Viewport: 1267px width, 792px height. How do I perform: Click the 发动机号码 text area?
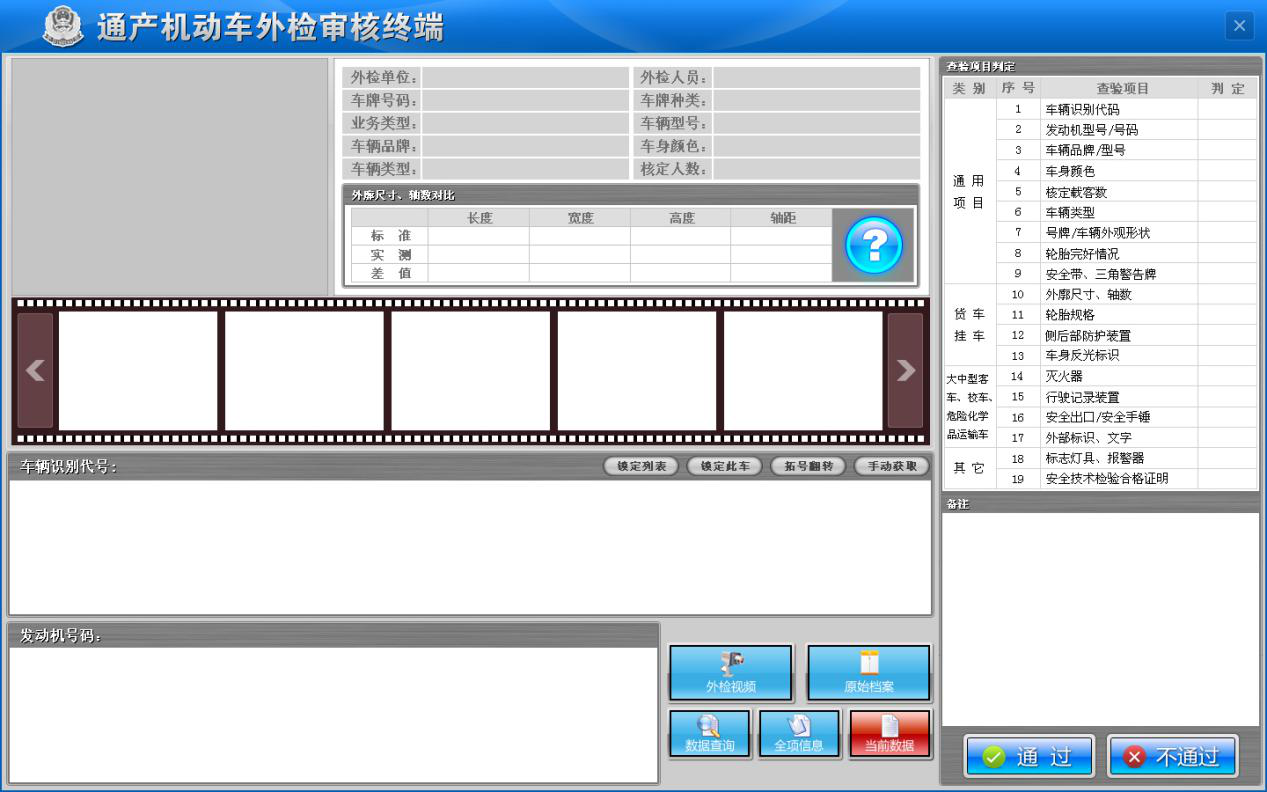pyautogui.click(x=333, y=714)
